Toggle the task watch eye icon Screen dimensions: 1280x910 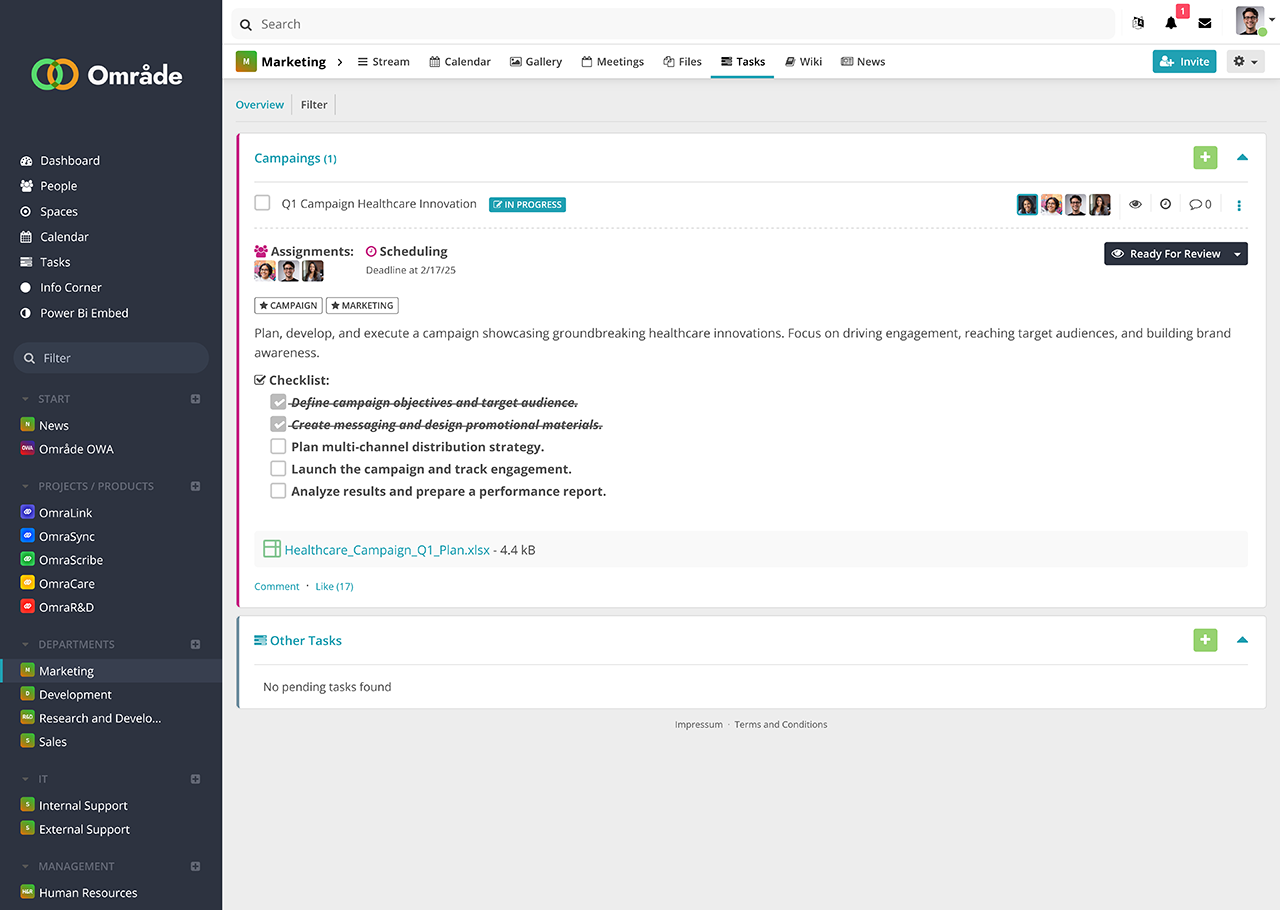click(x=1135, y=204)
